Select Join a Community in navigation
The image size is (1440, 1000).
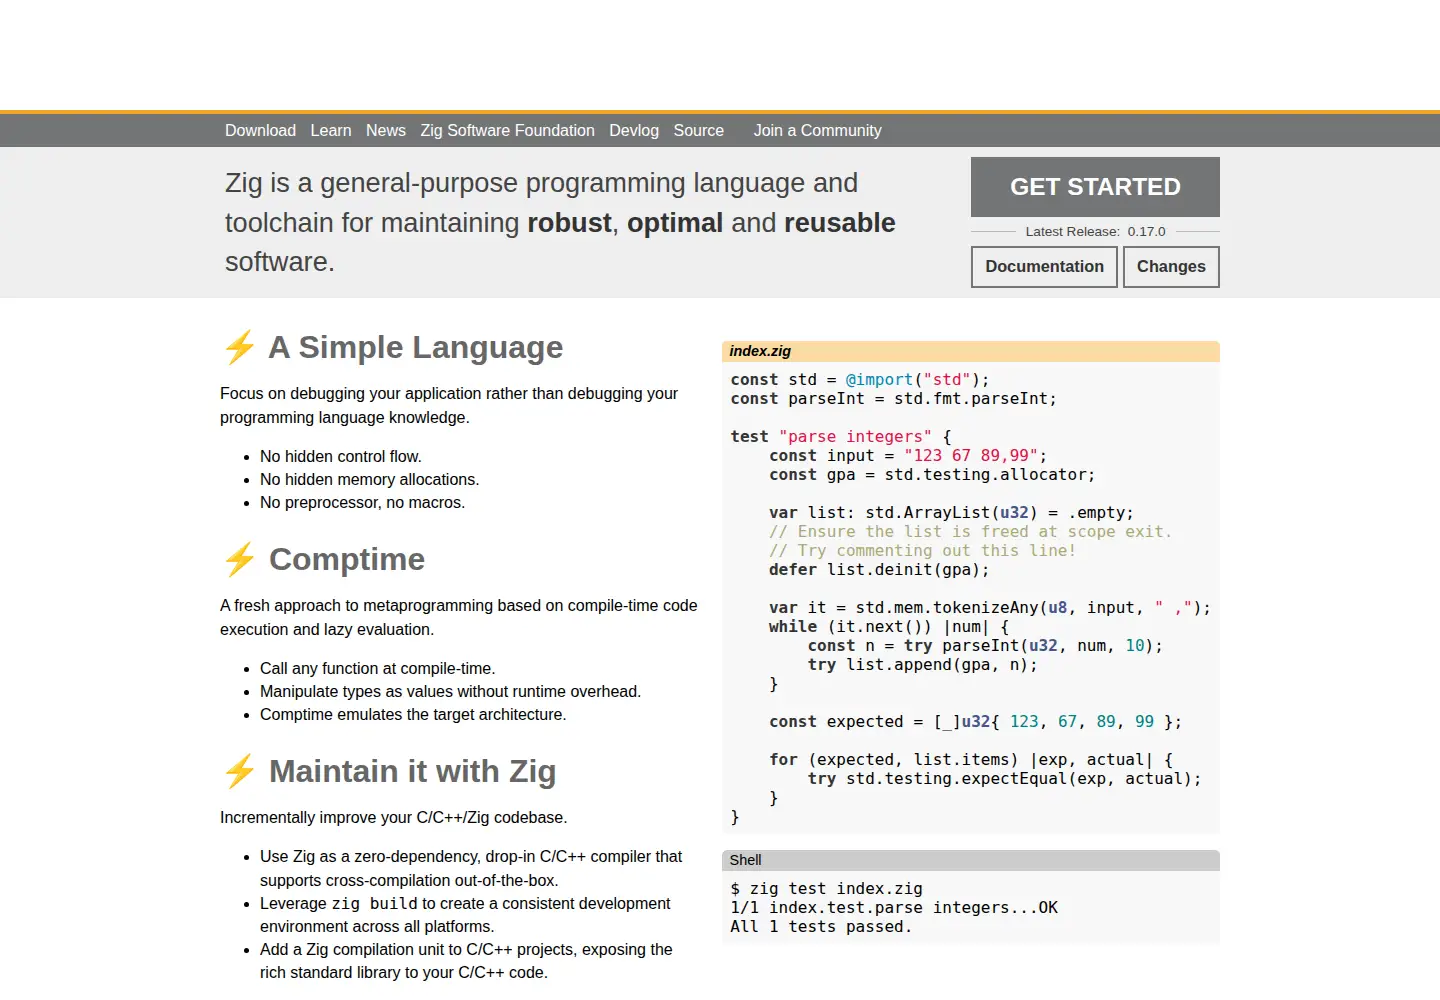pyautogui.click(x=818, y=130)
